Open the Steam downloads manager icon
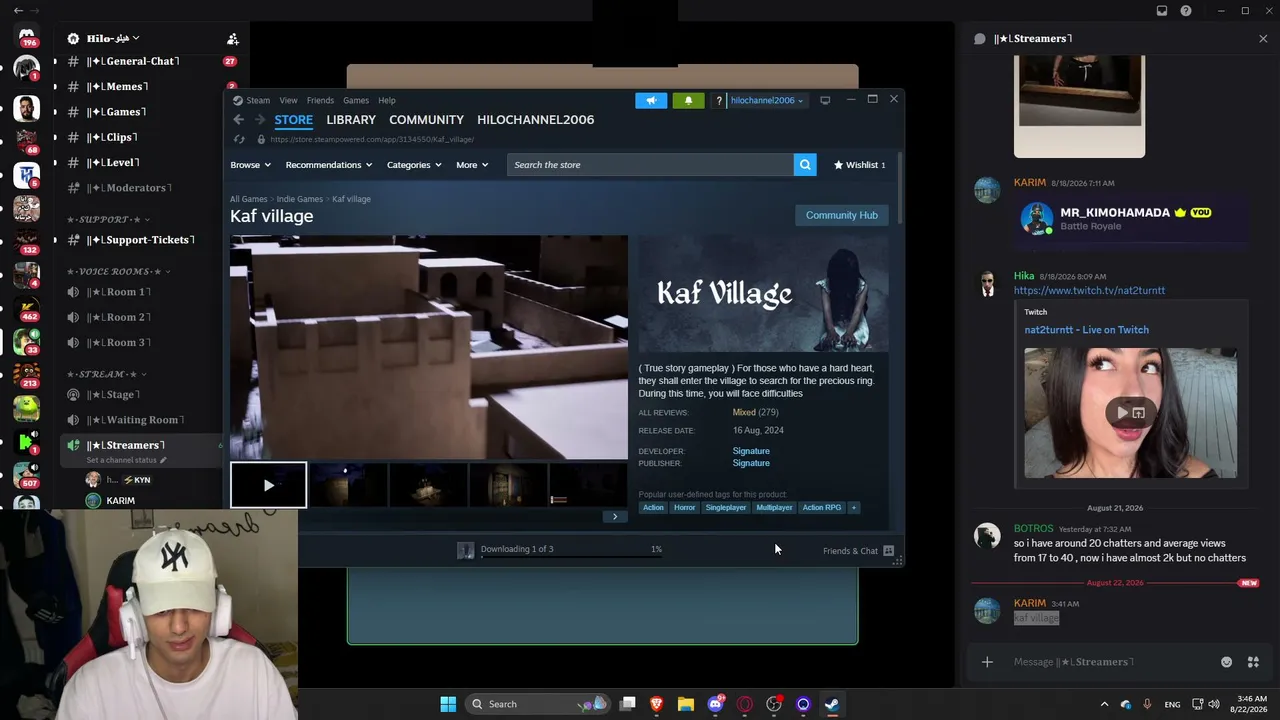The image size is (1280, 720). (465, 550)
